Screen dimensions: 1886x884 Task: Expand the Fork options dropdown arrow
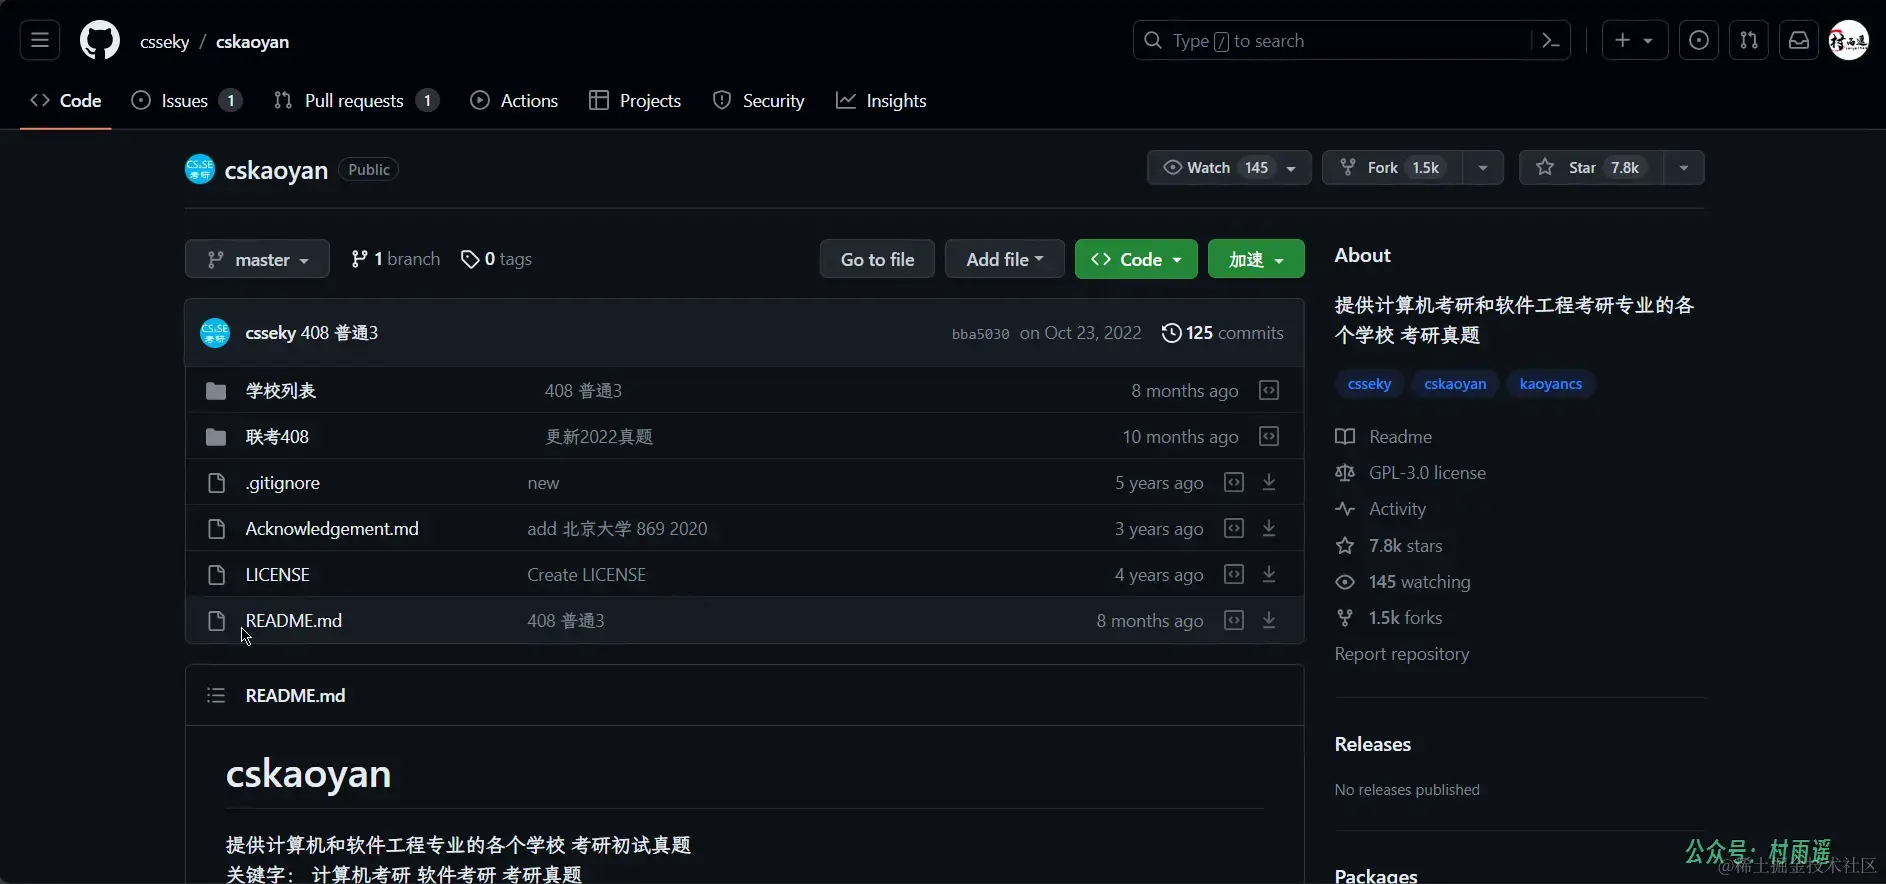tap(1483, 168)
